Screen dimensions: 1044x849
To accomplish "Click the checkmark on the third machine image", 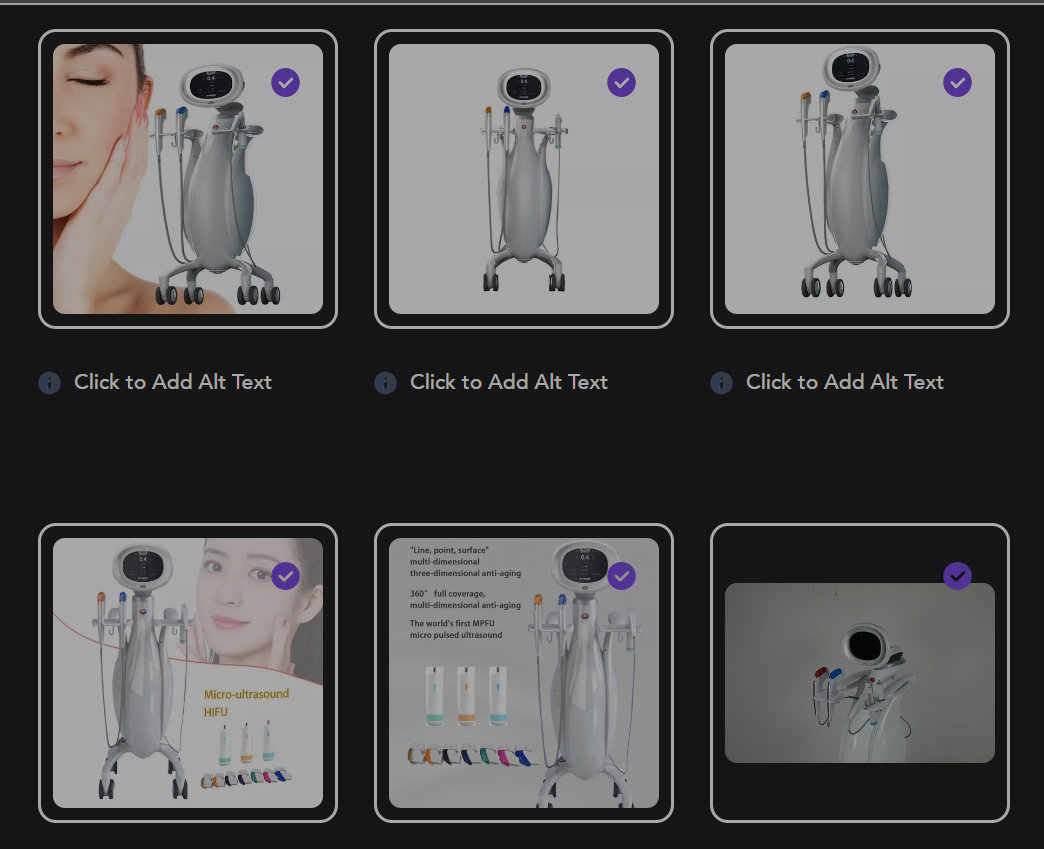I will 957,83.
